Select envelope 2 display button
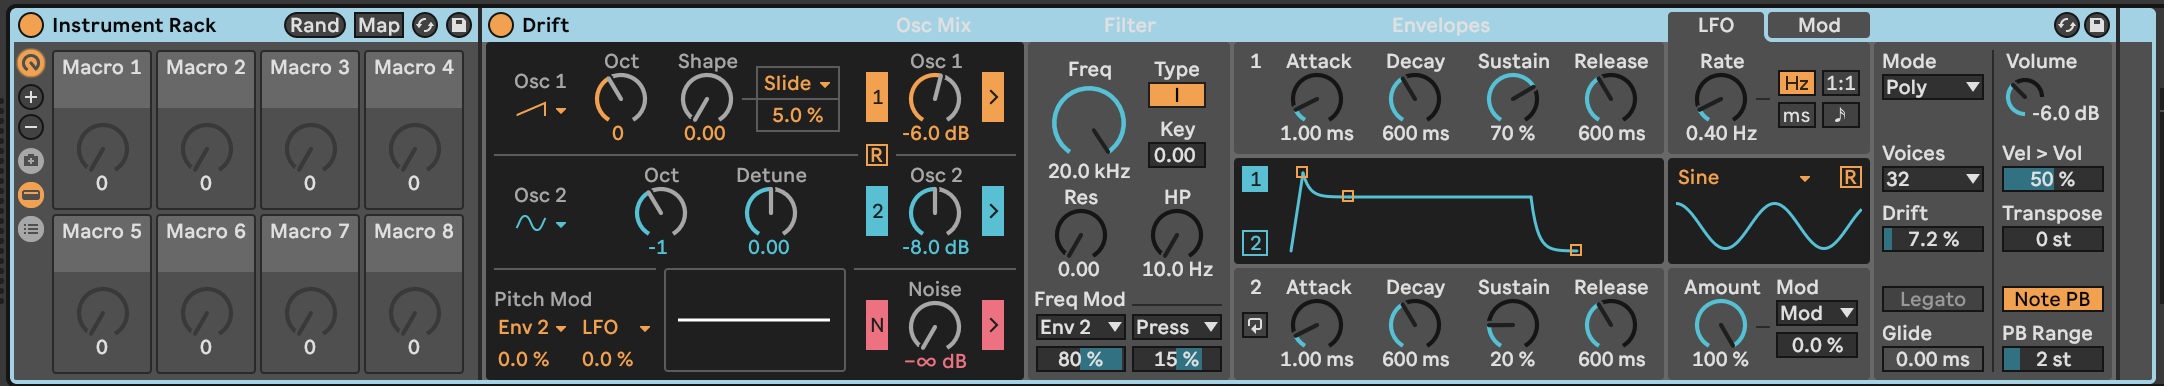 (x=1255, y=242)
